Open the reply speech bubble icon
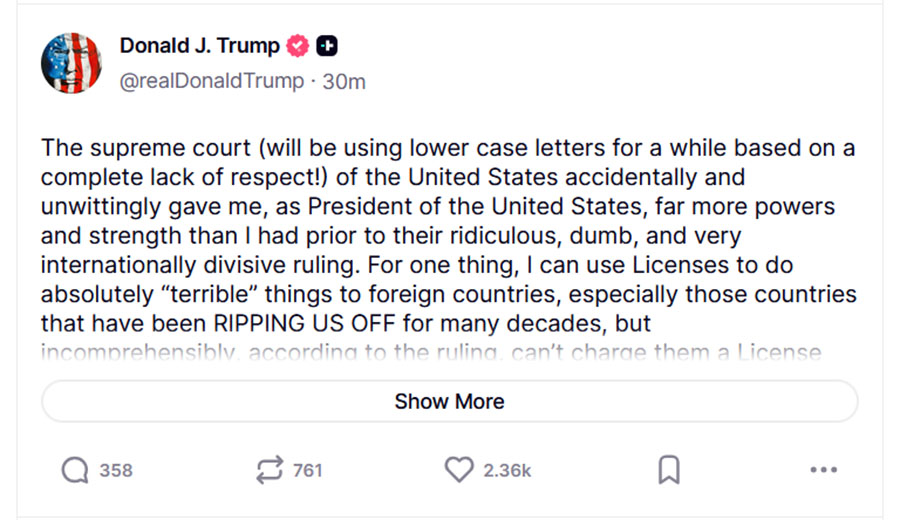This screenshot has width=900, height=520. tap(75, 470)
